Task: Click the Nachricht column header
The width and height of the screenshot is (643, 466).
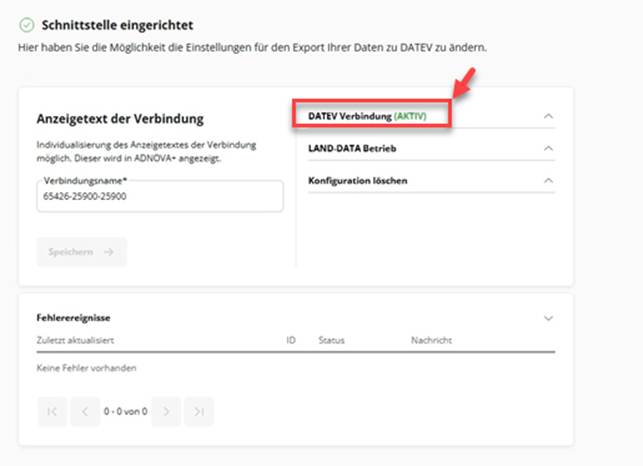Action: [431, 340]
